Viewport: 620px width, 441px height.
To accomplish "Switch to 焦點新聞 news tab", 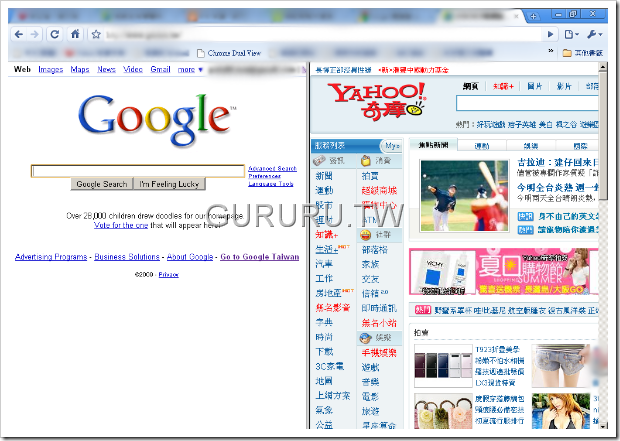I will point(433,145).
